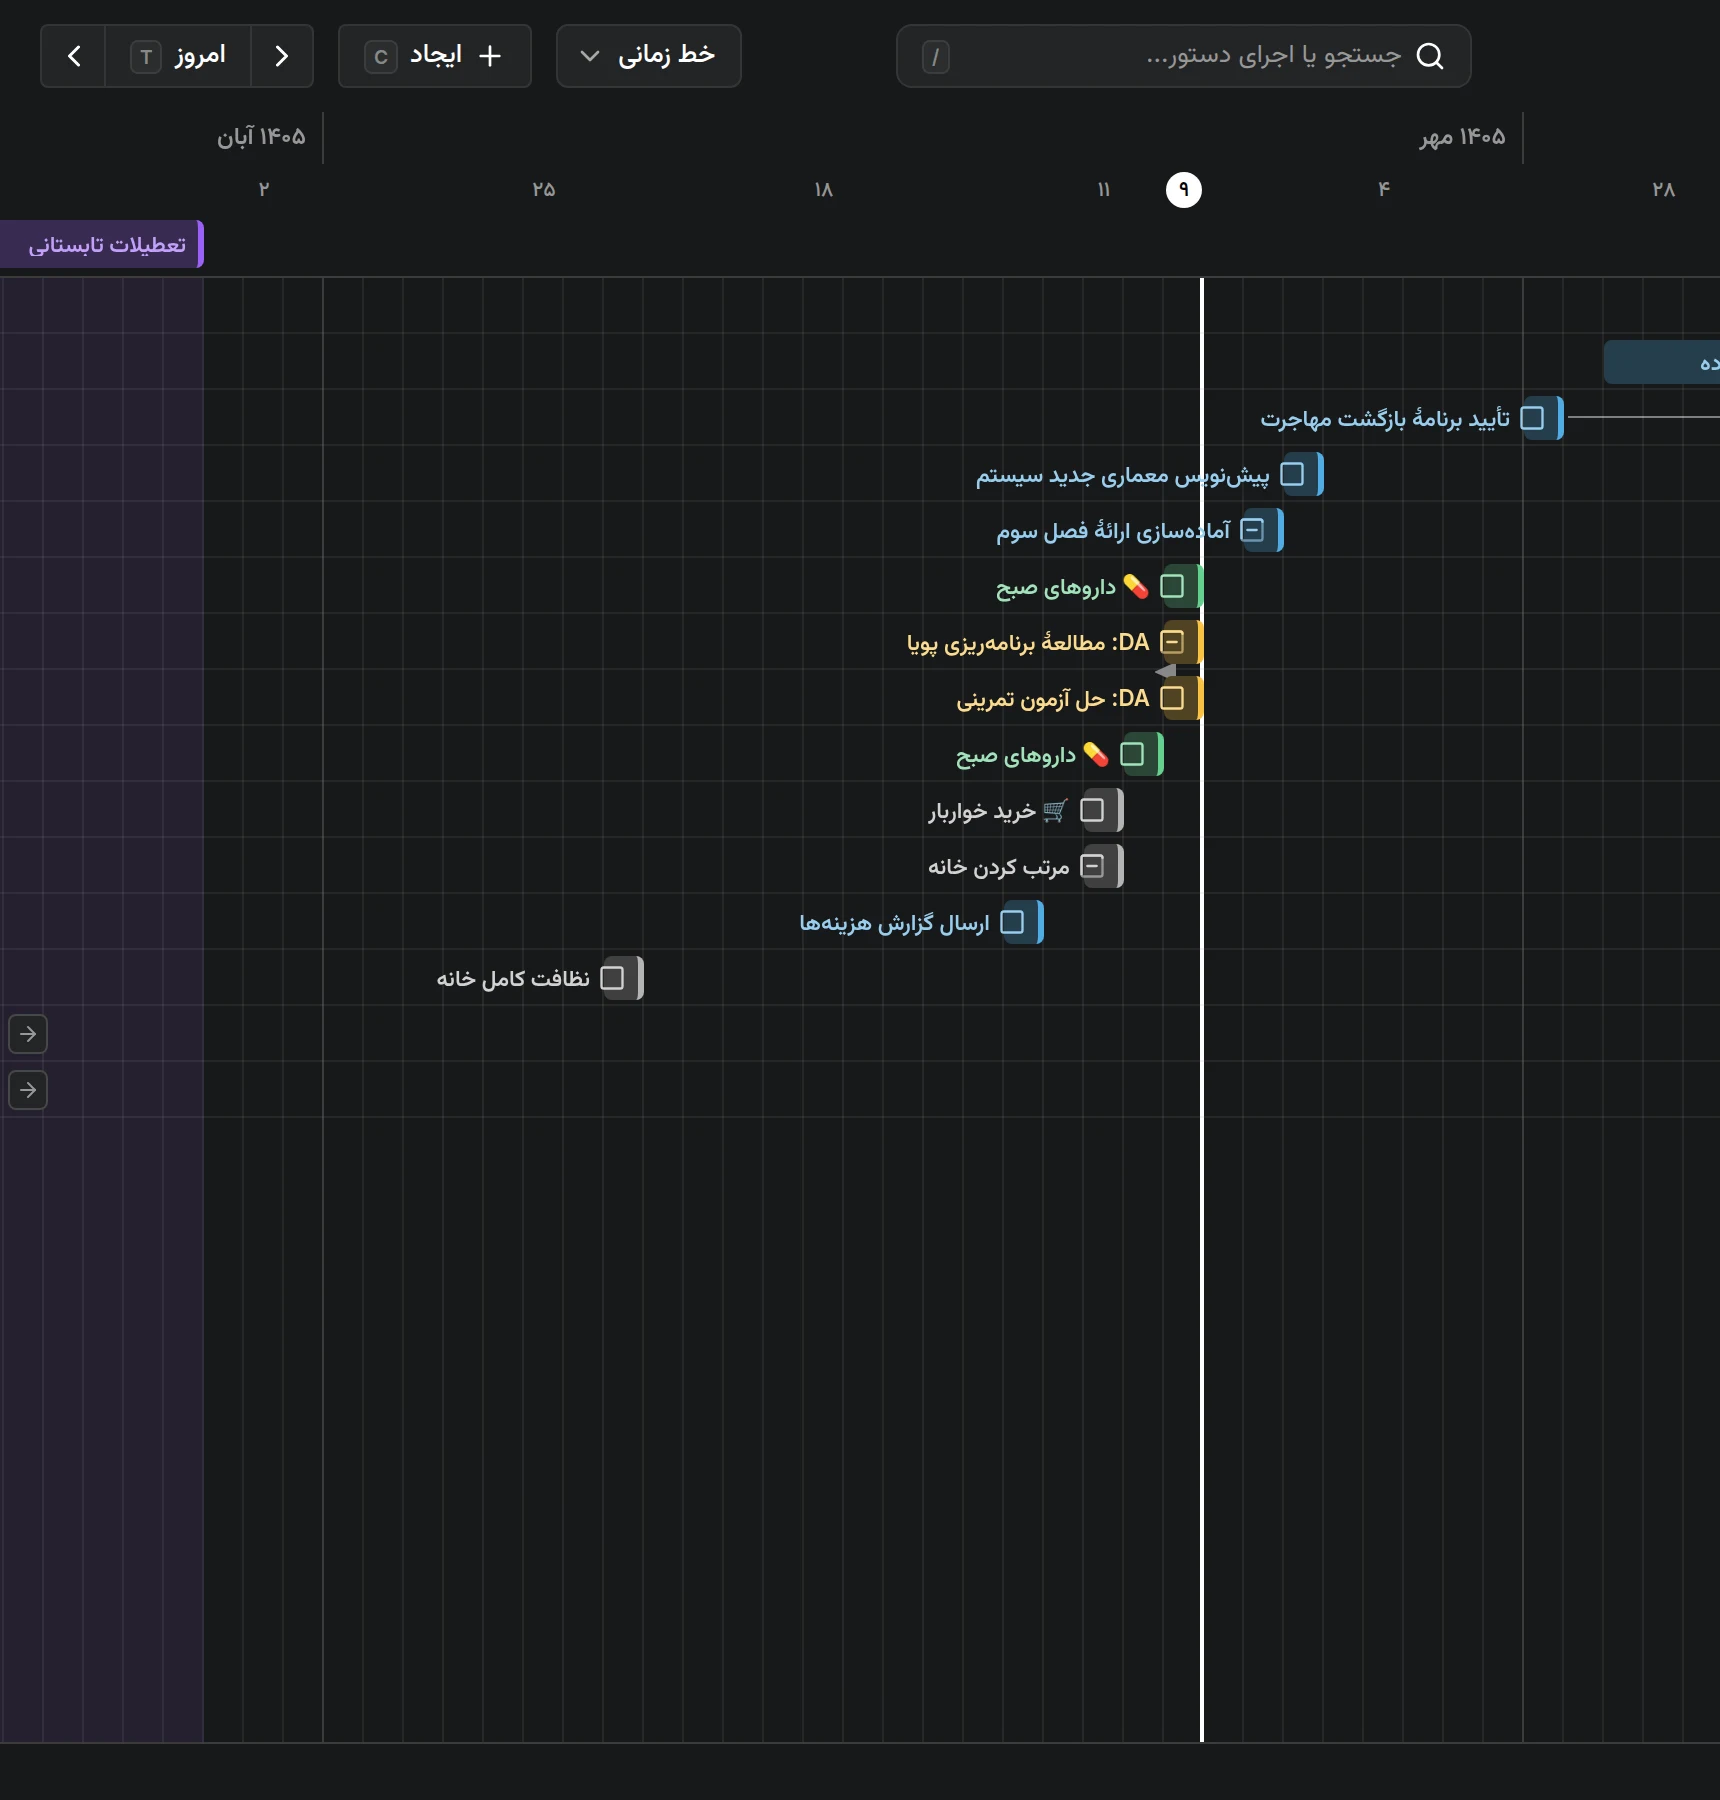The image size is (1720, 1800).
Task: Mark نظافت کامل خانه as done
Action: click(612, 978)
